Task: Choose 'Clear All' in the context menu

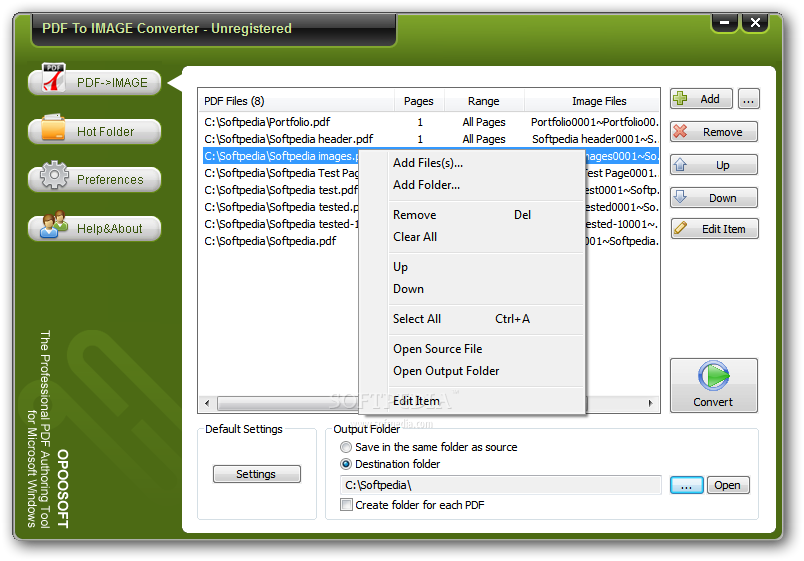Action: pyautogui.click(x=472, y=237)
